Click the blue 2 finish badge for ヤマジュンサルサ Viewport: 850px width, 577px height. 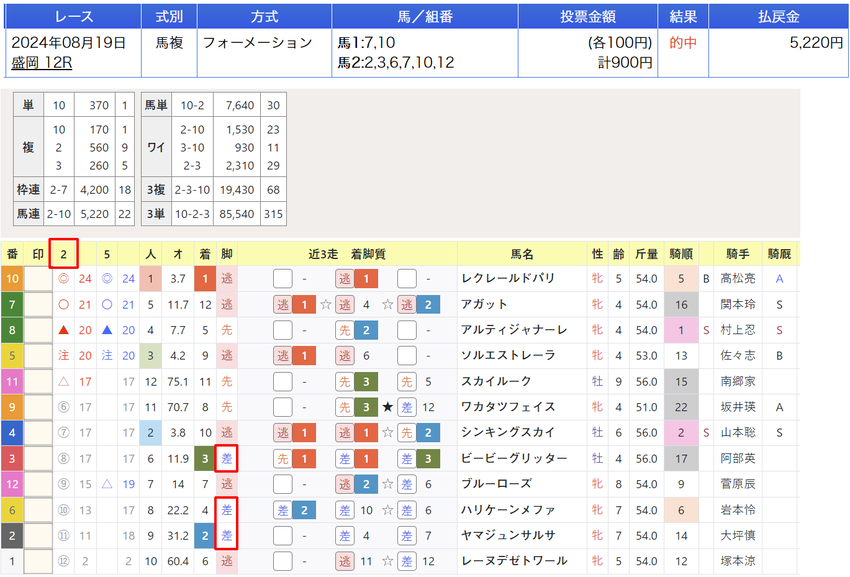point(205,536)
